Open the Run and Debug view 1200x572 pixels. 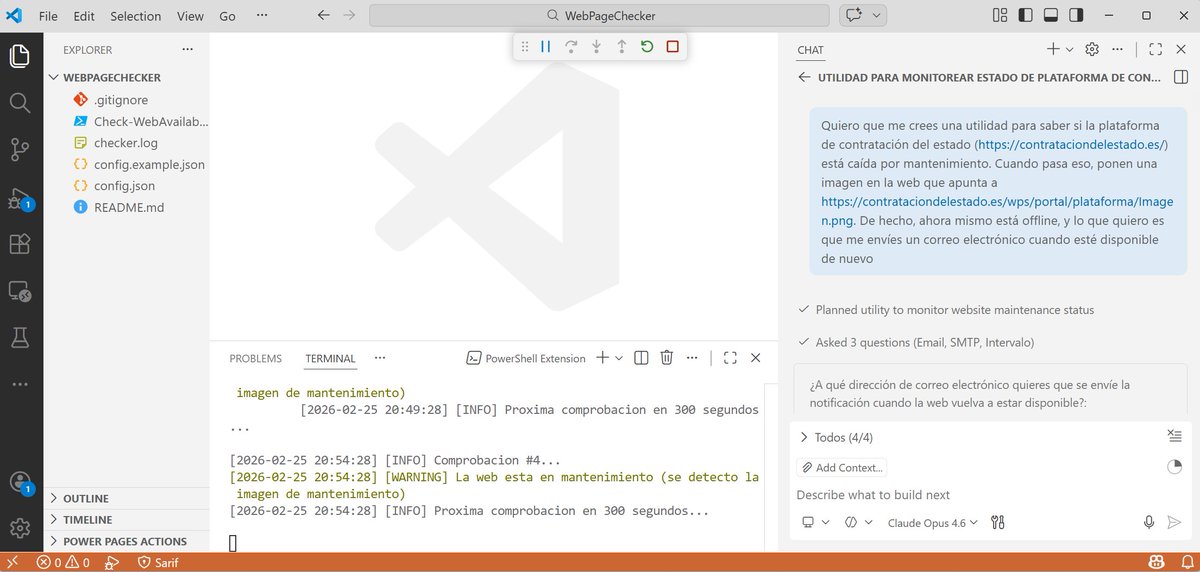coord(19,198)
